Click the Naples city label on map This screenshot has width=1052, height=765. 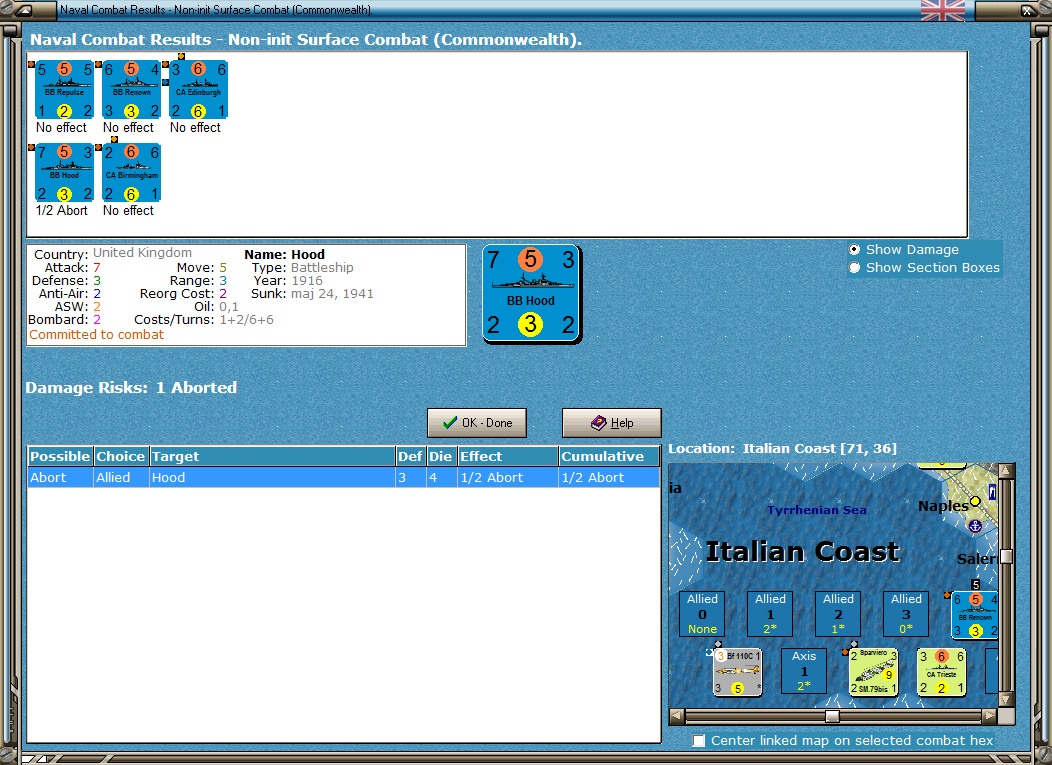tap(943, 506)
